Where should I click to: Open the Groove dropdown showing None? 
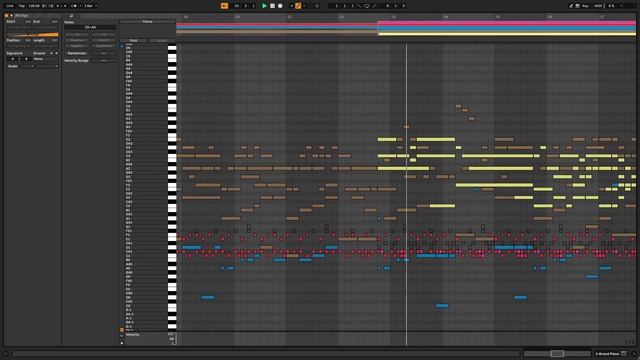45,59
